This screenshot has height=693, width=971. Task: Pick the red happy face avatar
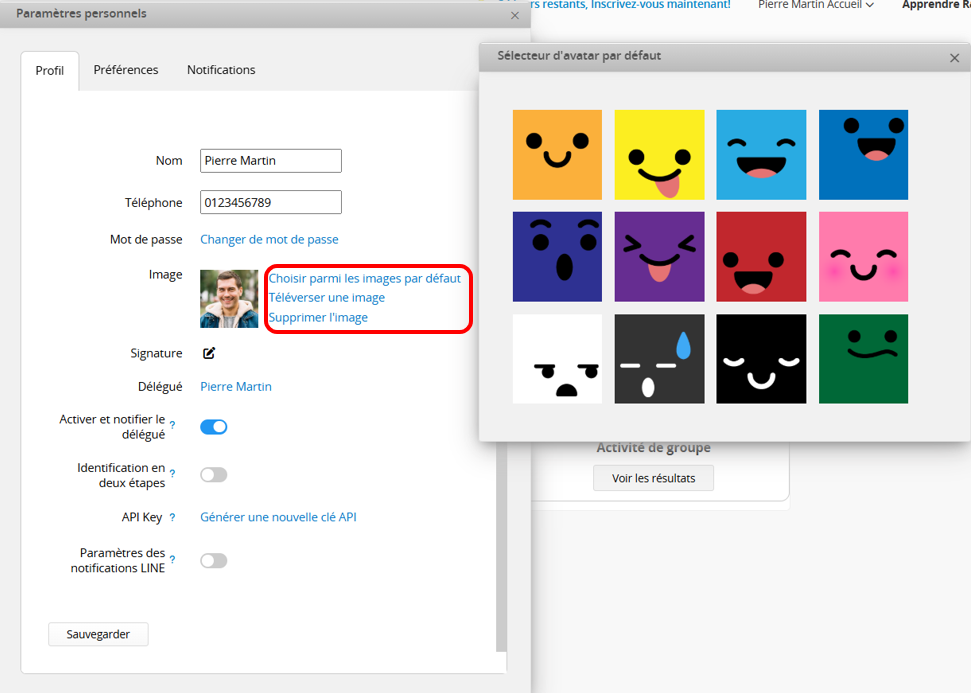point(761,257)
